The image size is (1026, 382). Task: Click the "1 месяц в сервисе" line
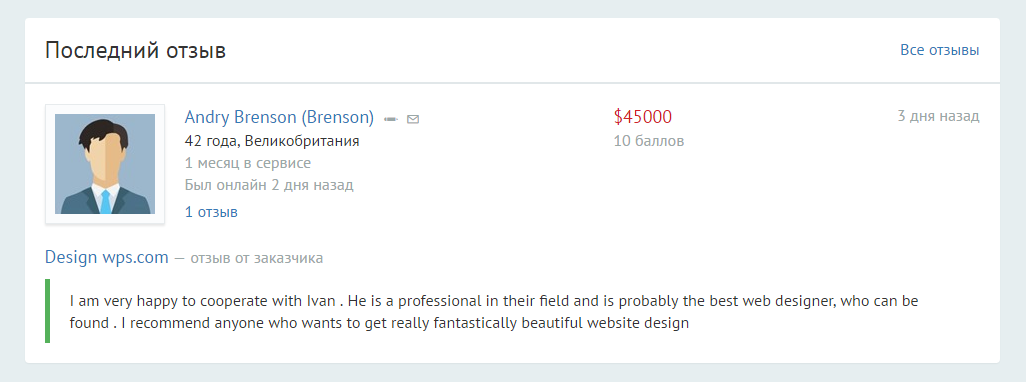point(247,163)
